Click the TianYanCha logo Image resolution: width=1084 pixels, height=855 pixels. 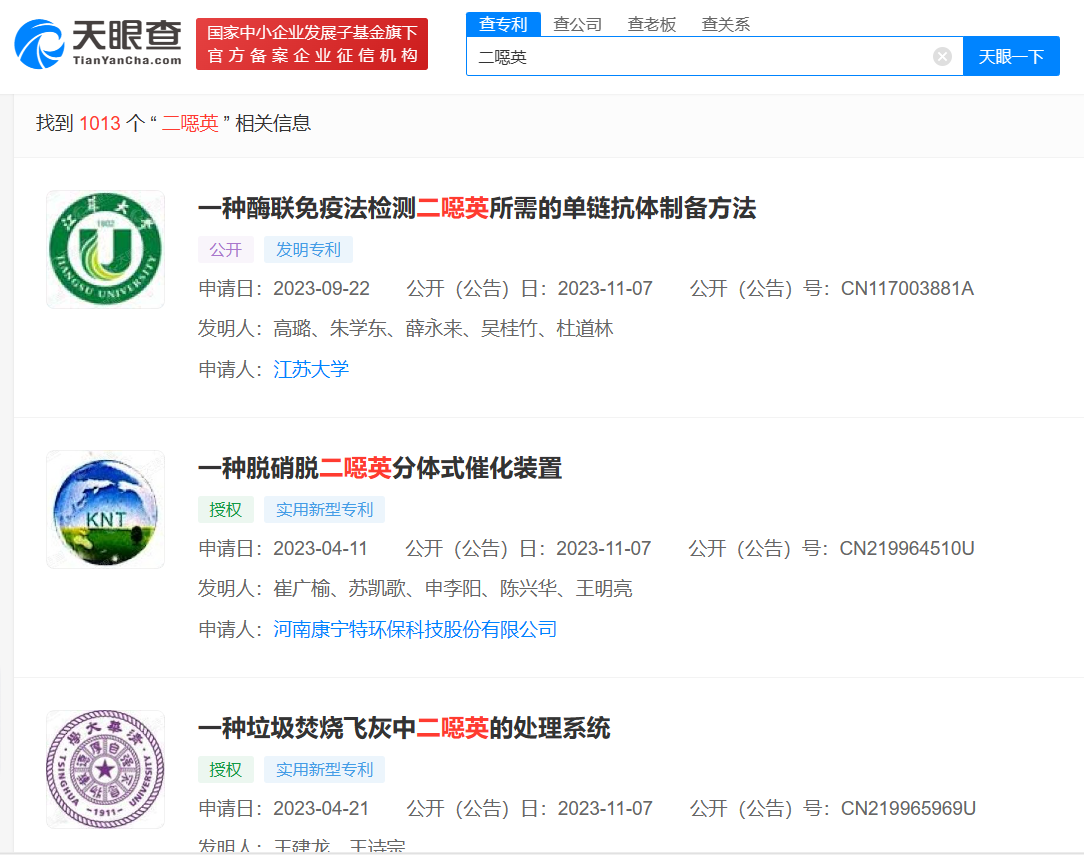pos(98,44)
